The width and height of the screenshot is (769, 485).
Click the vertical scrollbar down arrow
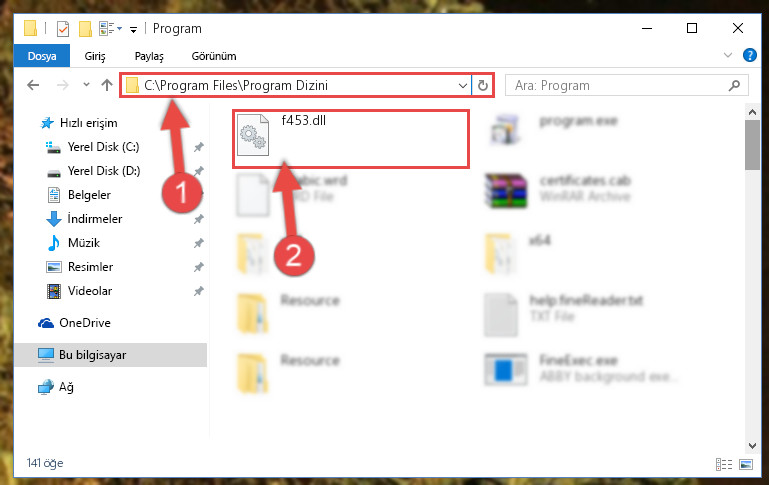752,445
